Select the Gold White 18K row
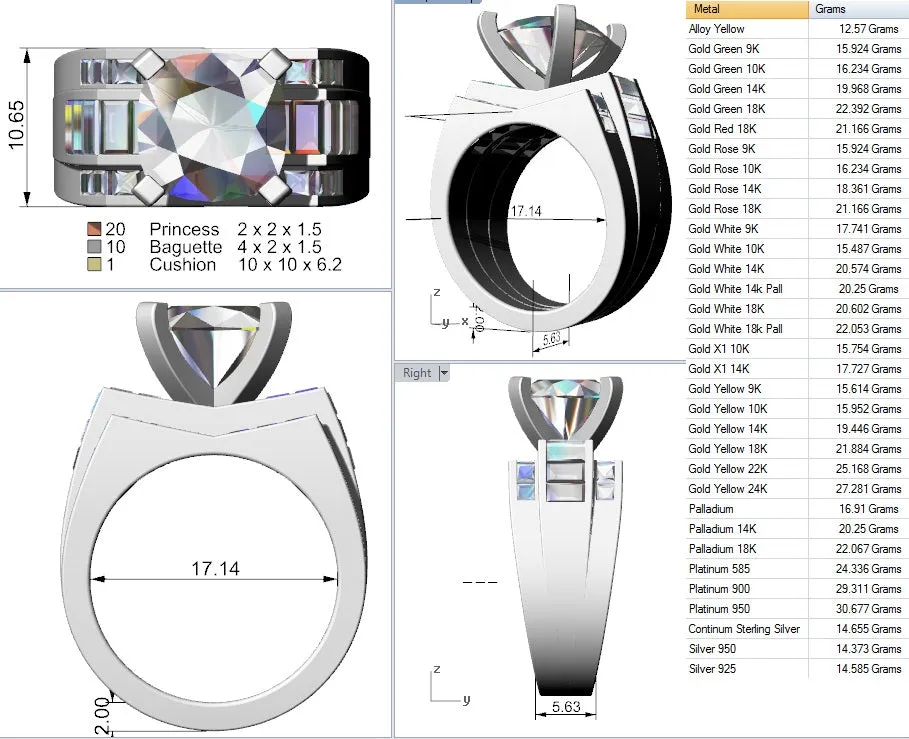 click(797, 309)
